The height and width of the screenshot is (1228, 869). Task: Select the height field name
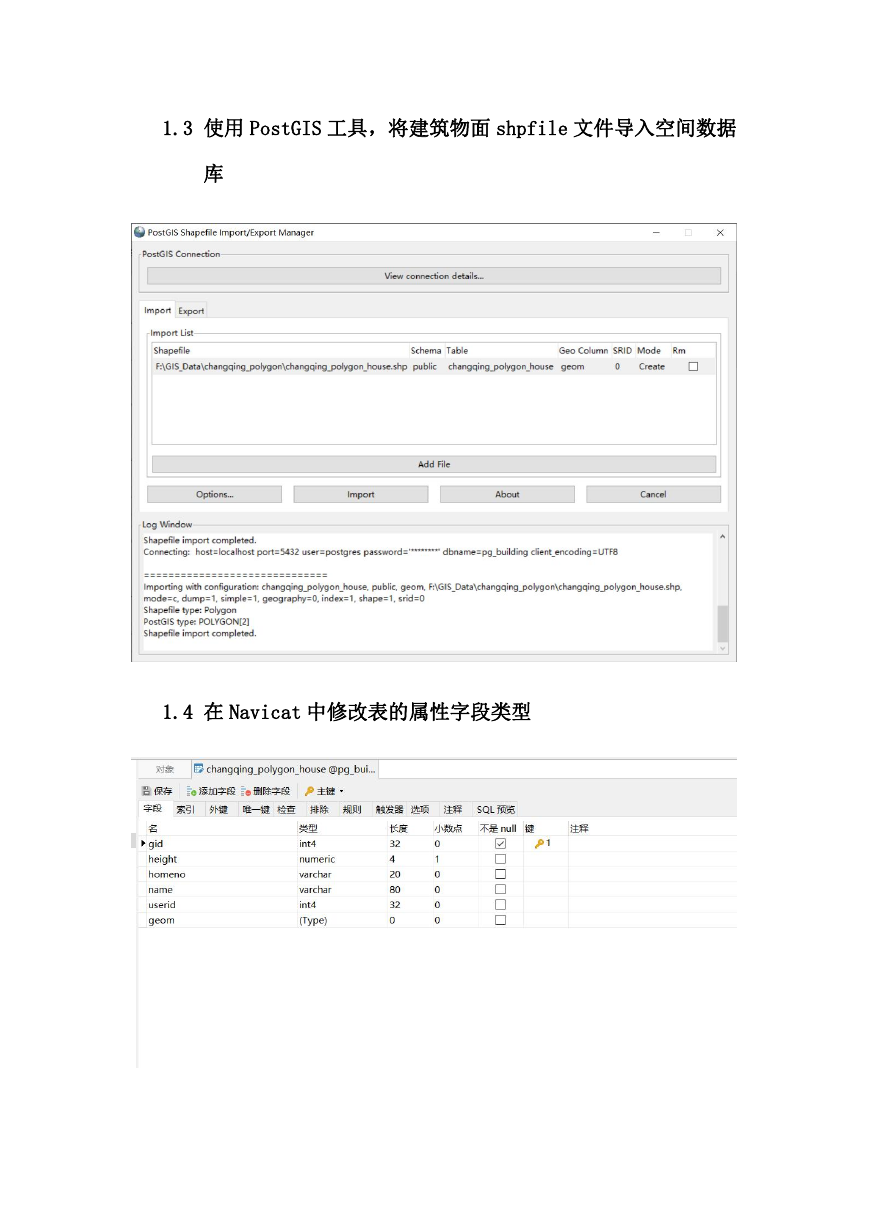tap(163, 859)
